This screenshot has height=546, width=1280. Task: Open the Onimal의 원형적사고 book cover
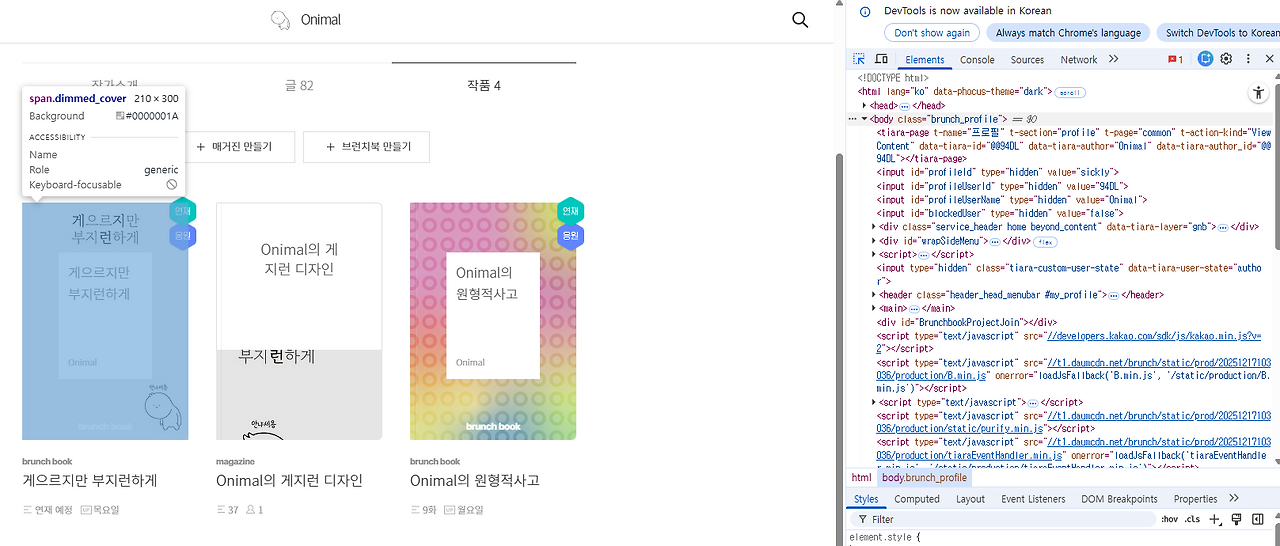point(493,321)
